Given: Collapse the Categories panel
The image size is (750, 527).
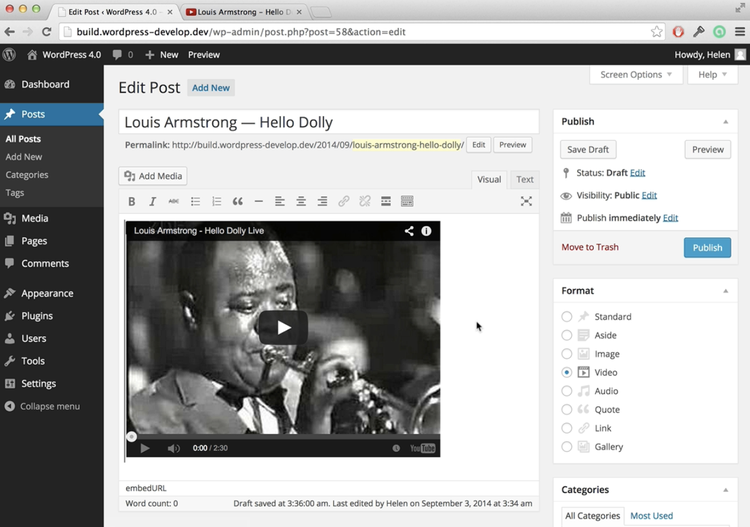Looking at the screenshot, I should (726, 490).
